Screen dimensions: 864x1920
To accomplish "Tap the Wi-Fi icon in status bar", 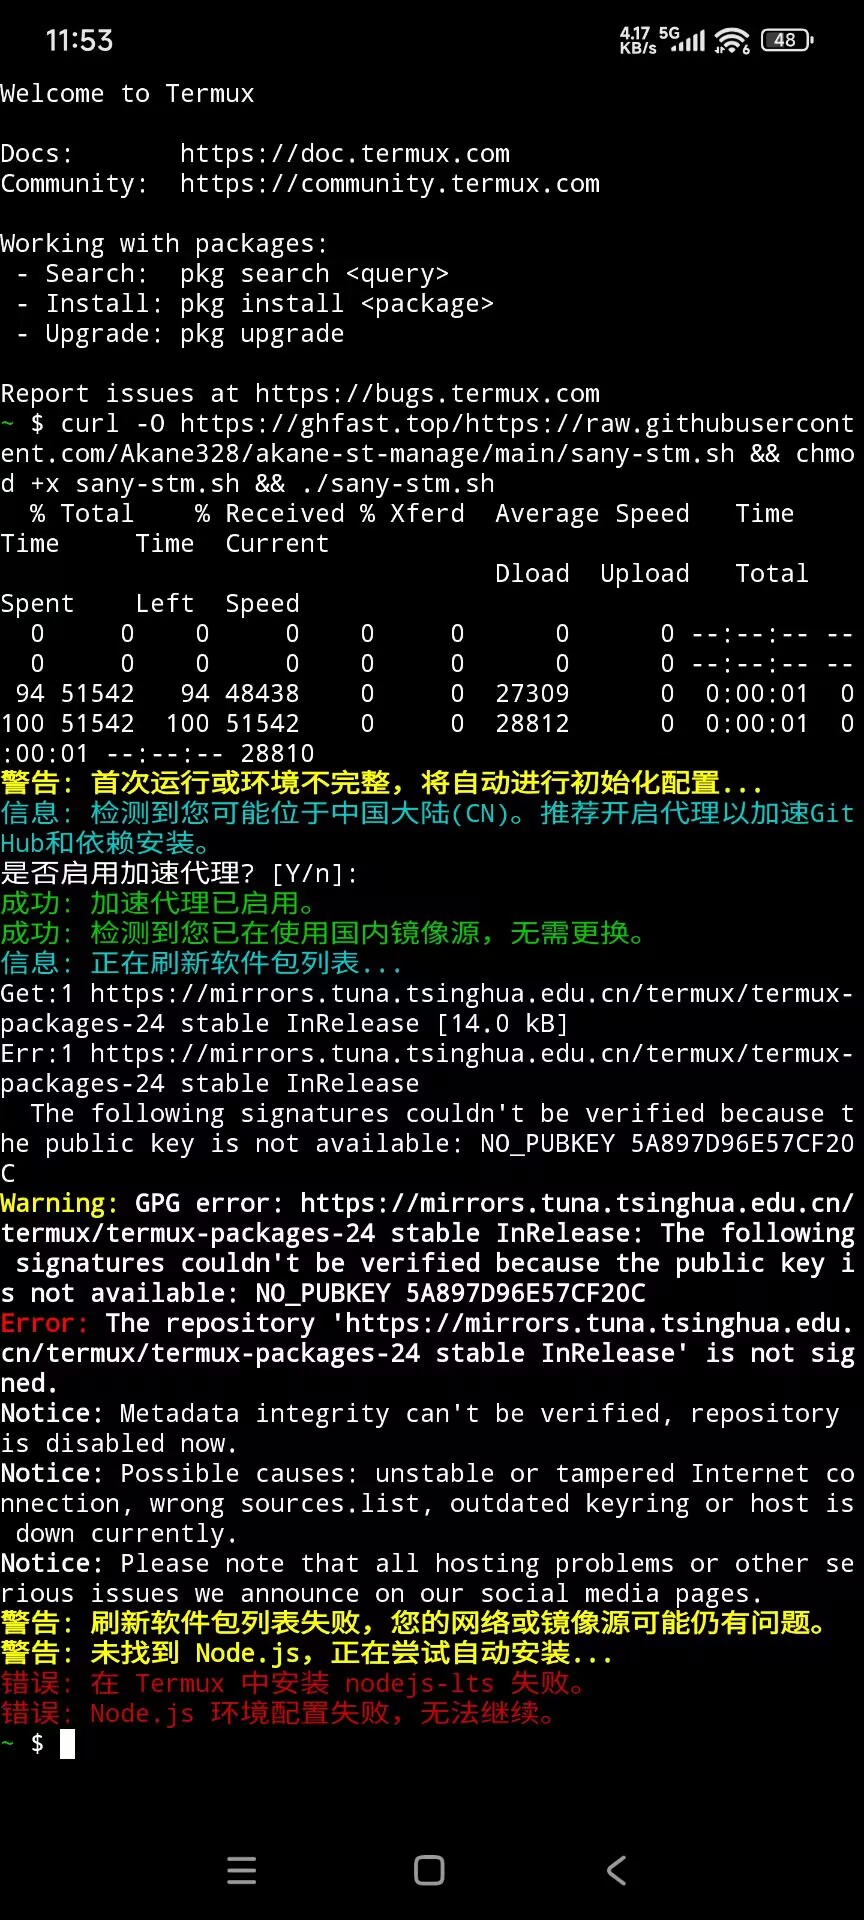I will (732, 41).
